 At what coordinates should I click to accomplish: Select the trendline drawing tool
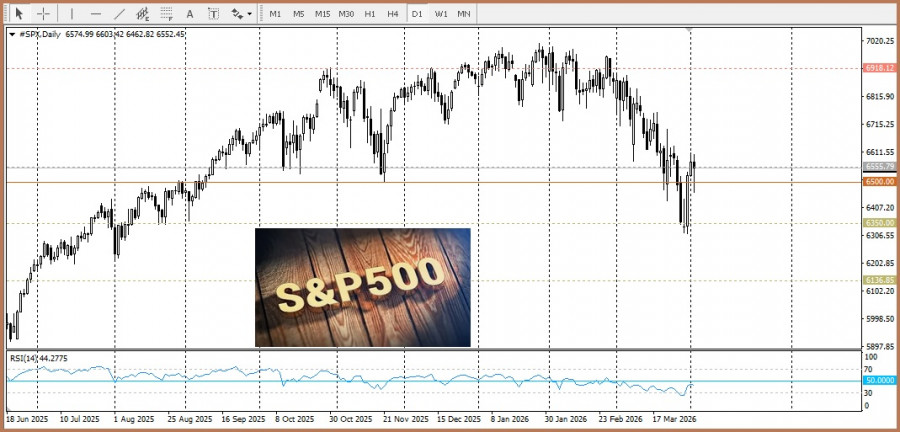pos(119,13)
